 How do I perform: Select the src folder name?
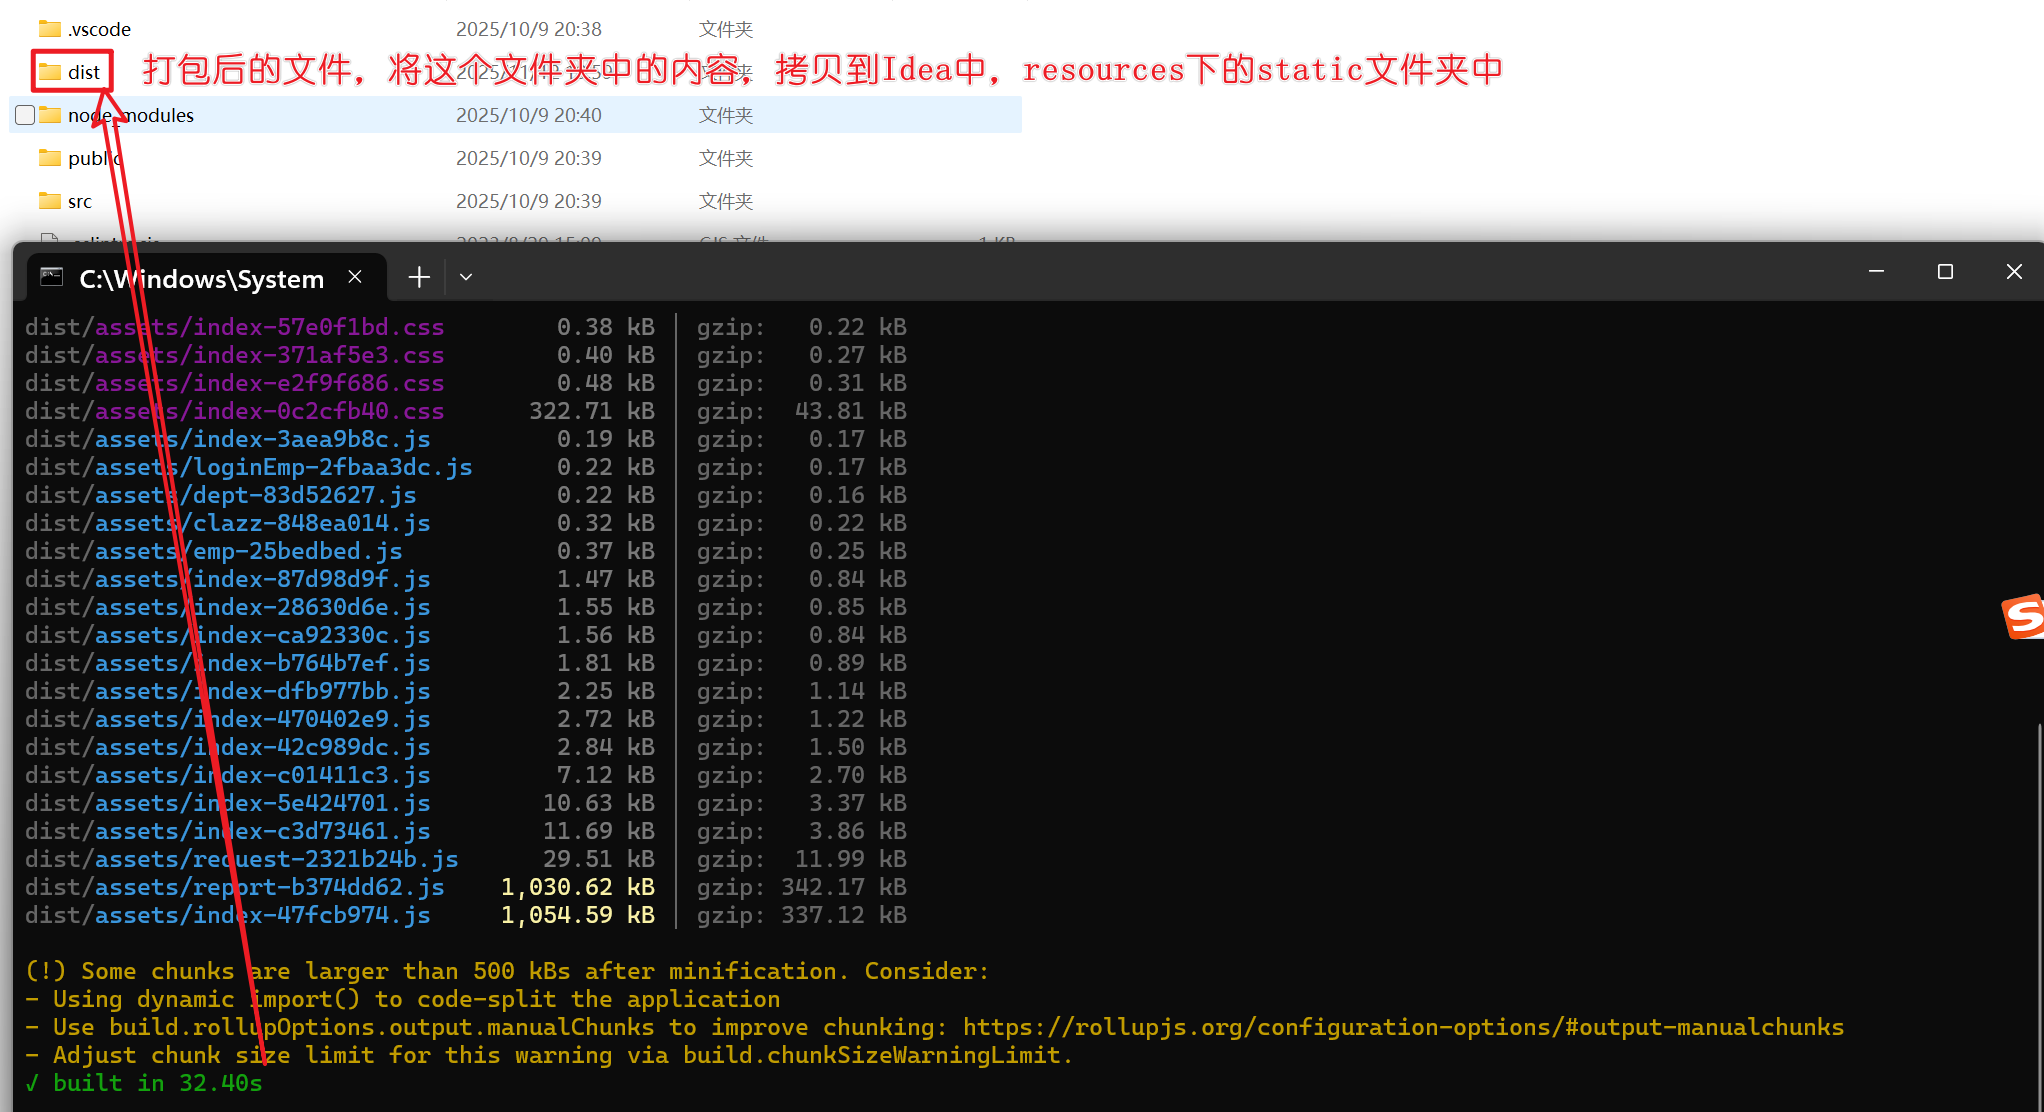point(80,201)
